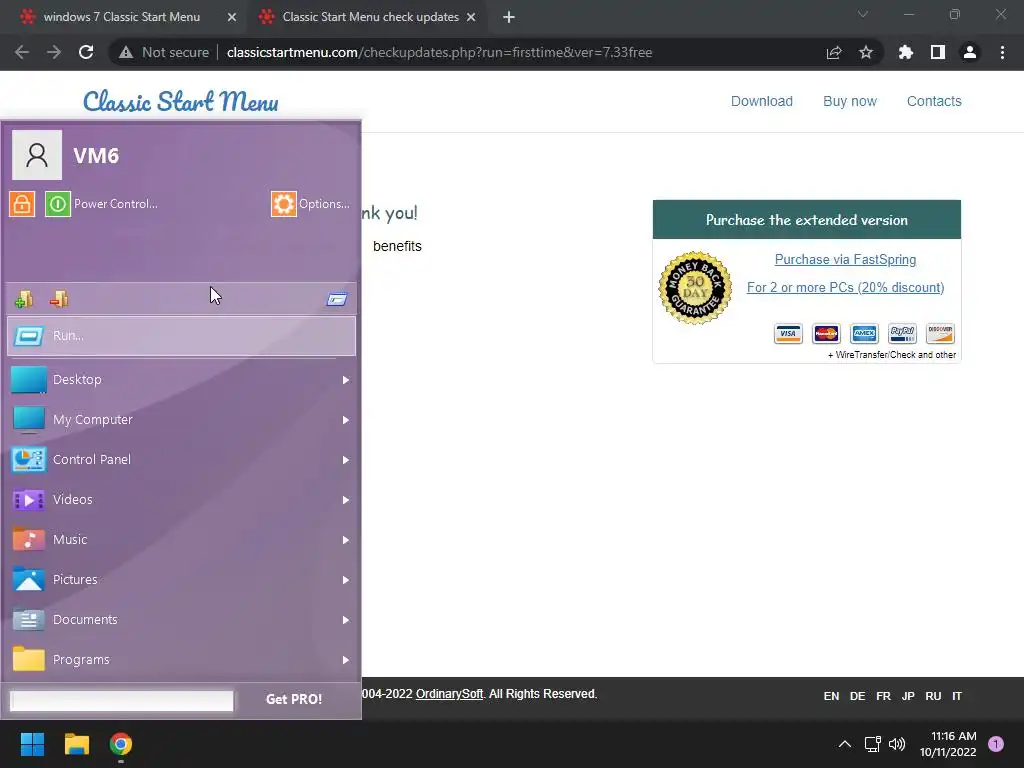
Task: Click the browser address bar URL
Action: [x=439, y=52]
